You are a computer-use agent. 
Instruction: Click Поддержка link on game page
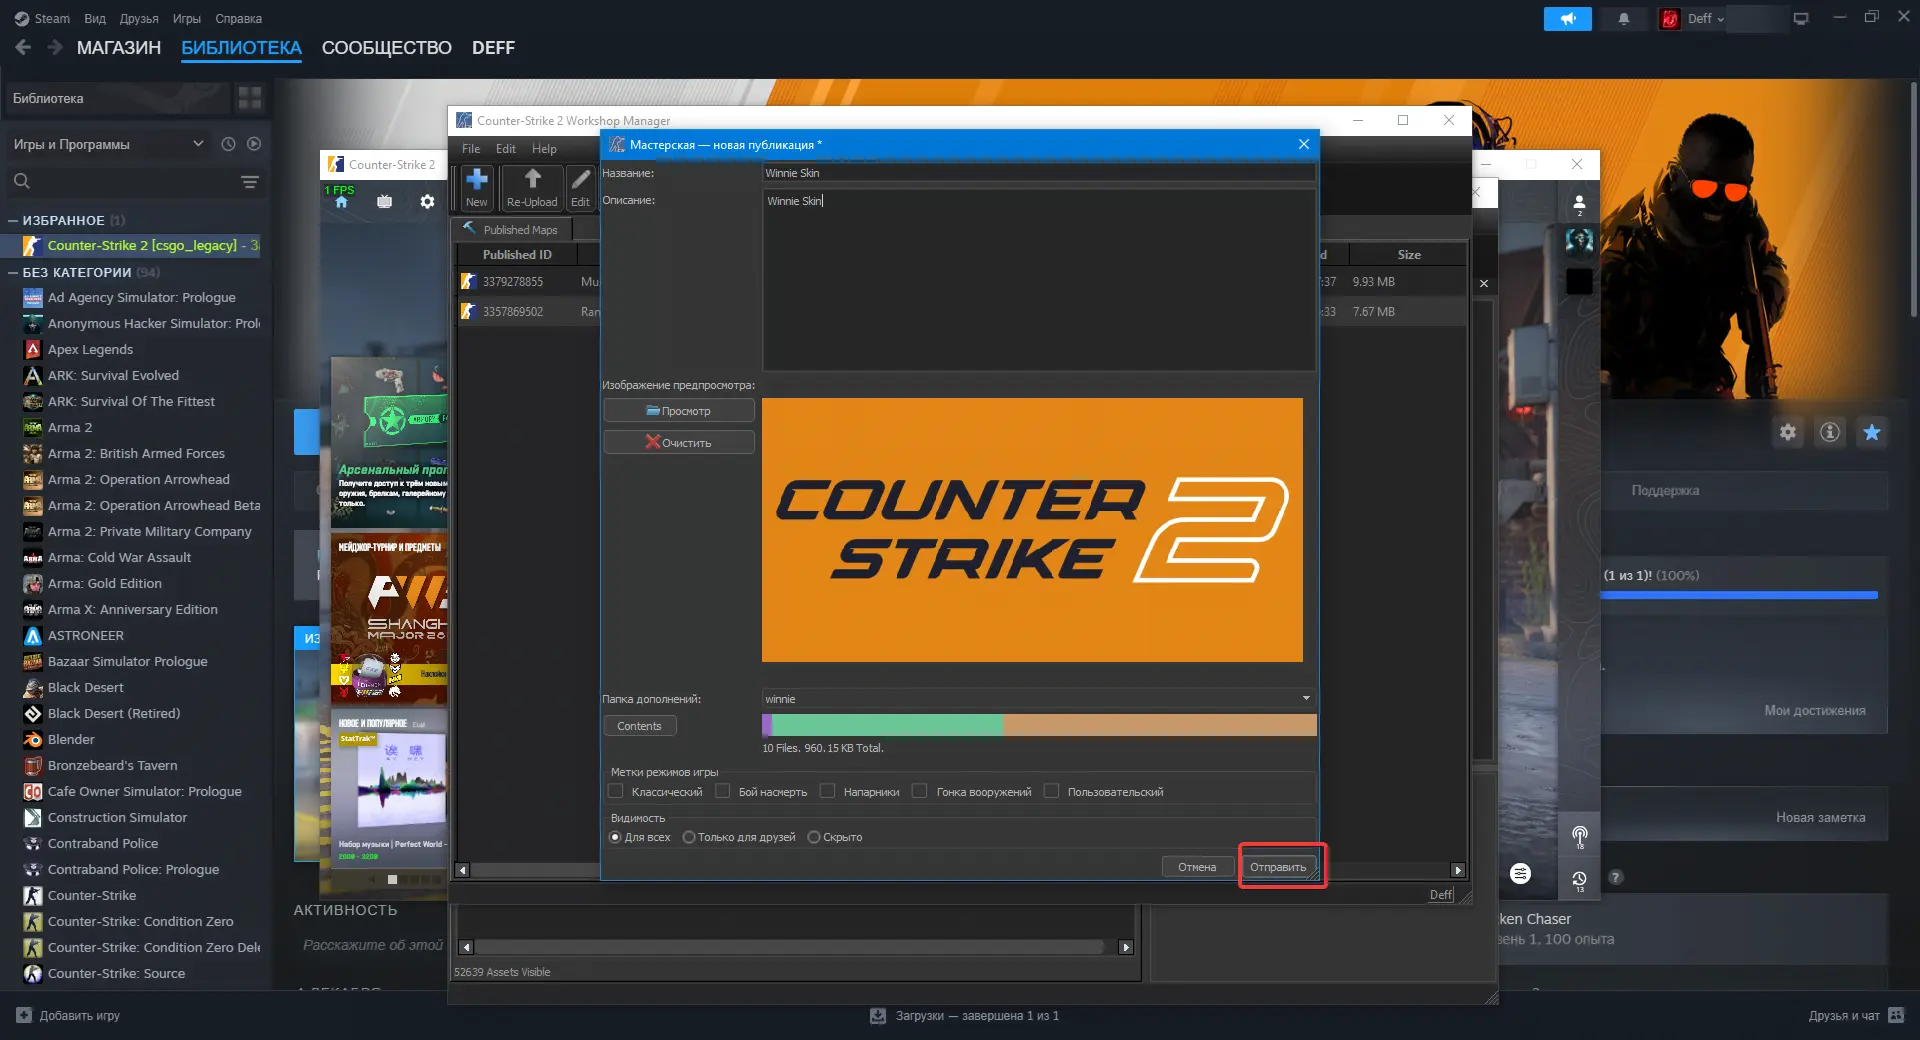[x=1665, y=490]
